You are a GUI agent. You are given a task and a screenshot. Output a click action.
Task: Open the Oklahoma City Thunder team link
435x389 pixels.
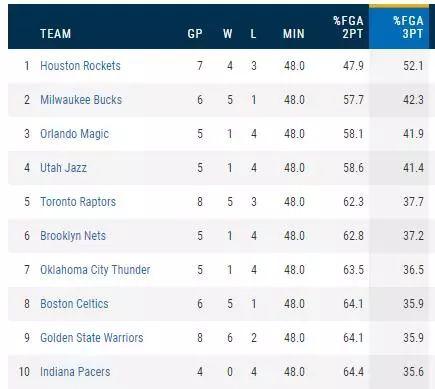coord(95,270)
